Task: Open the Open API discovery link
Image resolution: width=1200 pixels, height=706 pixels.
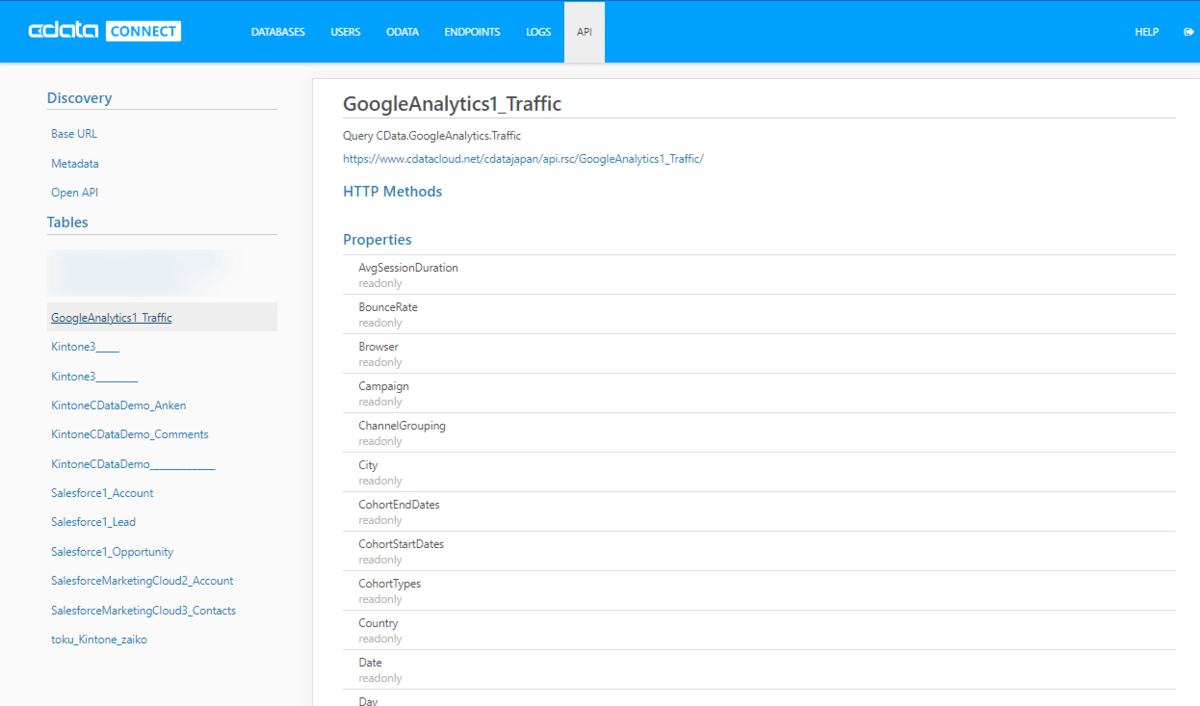Action: point(75,193)
